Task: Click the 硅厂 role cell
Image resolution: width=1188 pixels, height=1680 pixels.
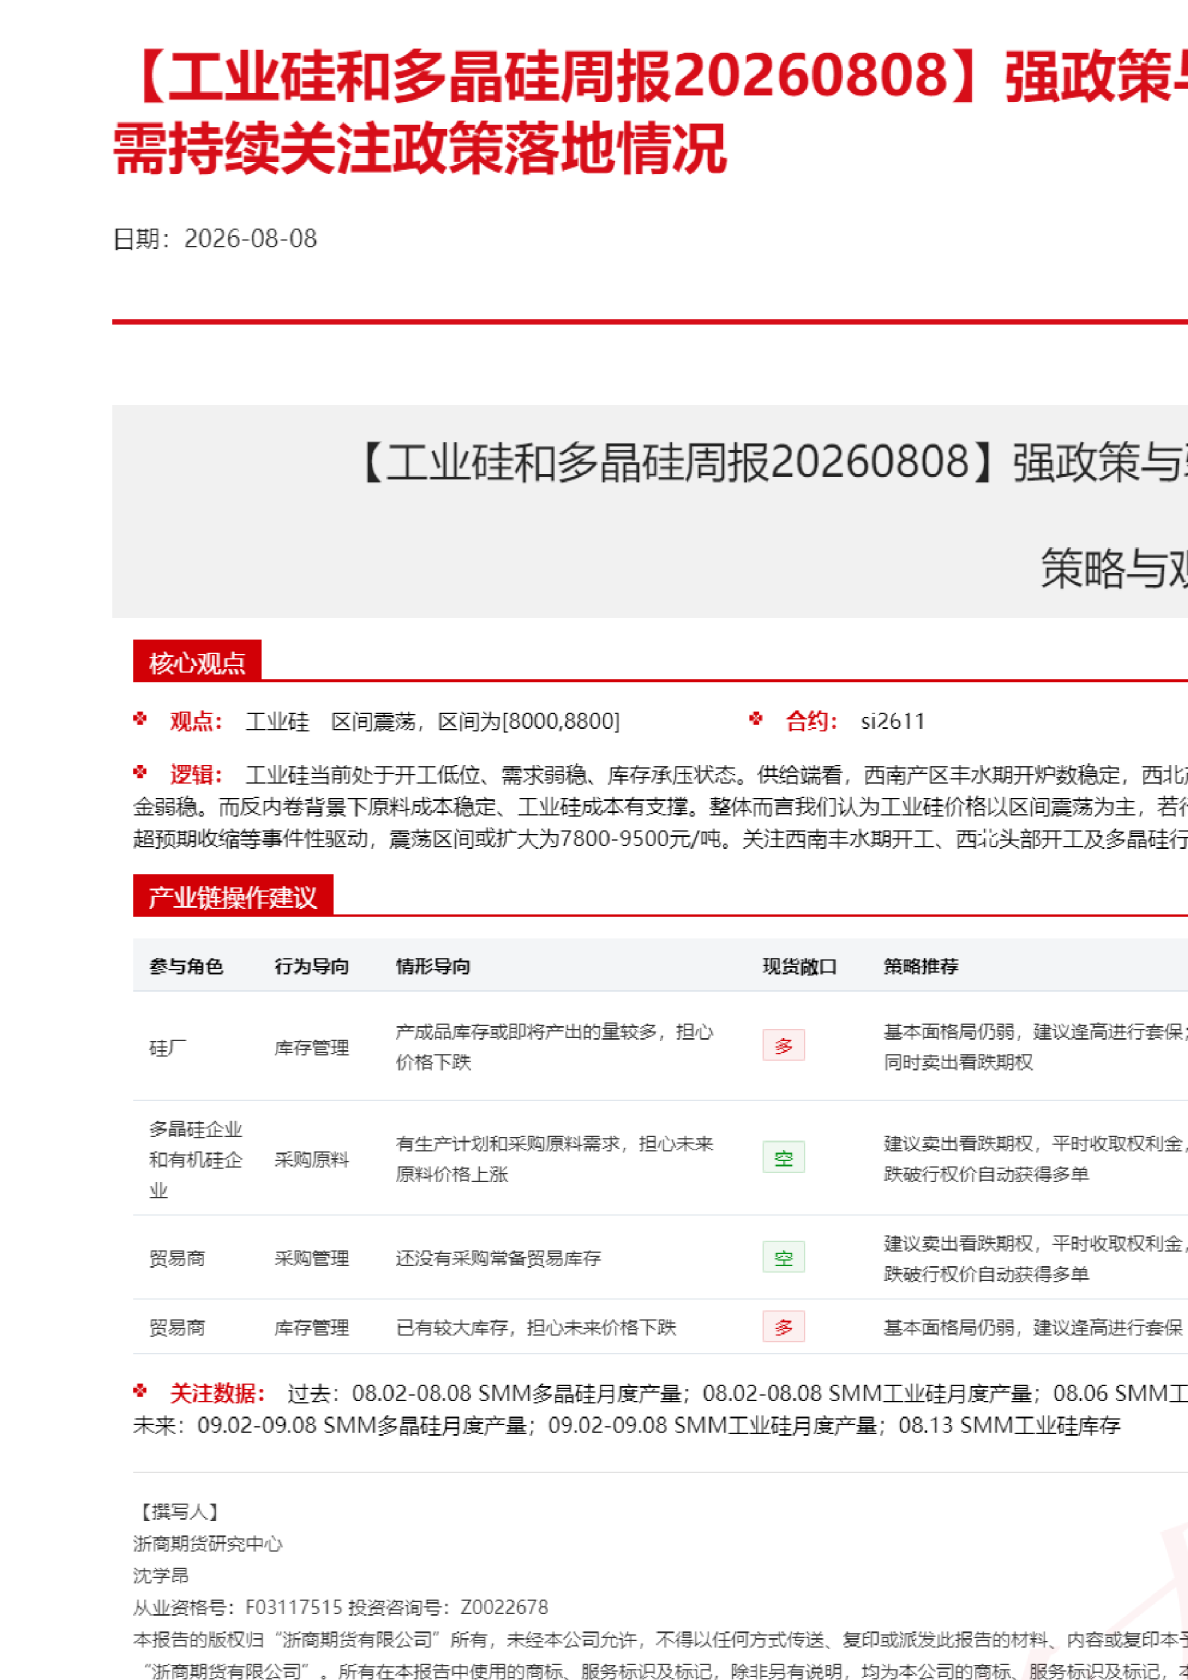Action: pyautogui.click(x=168, y=1048)
